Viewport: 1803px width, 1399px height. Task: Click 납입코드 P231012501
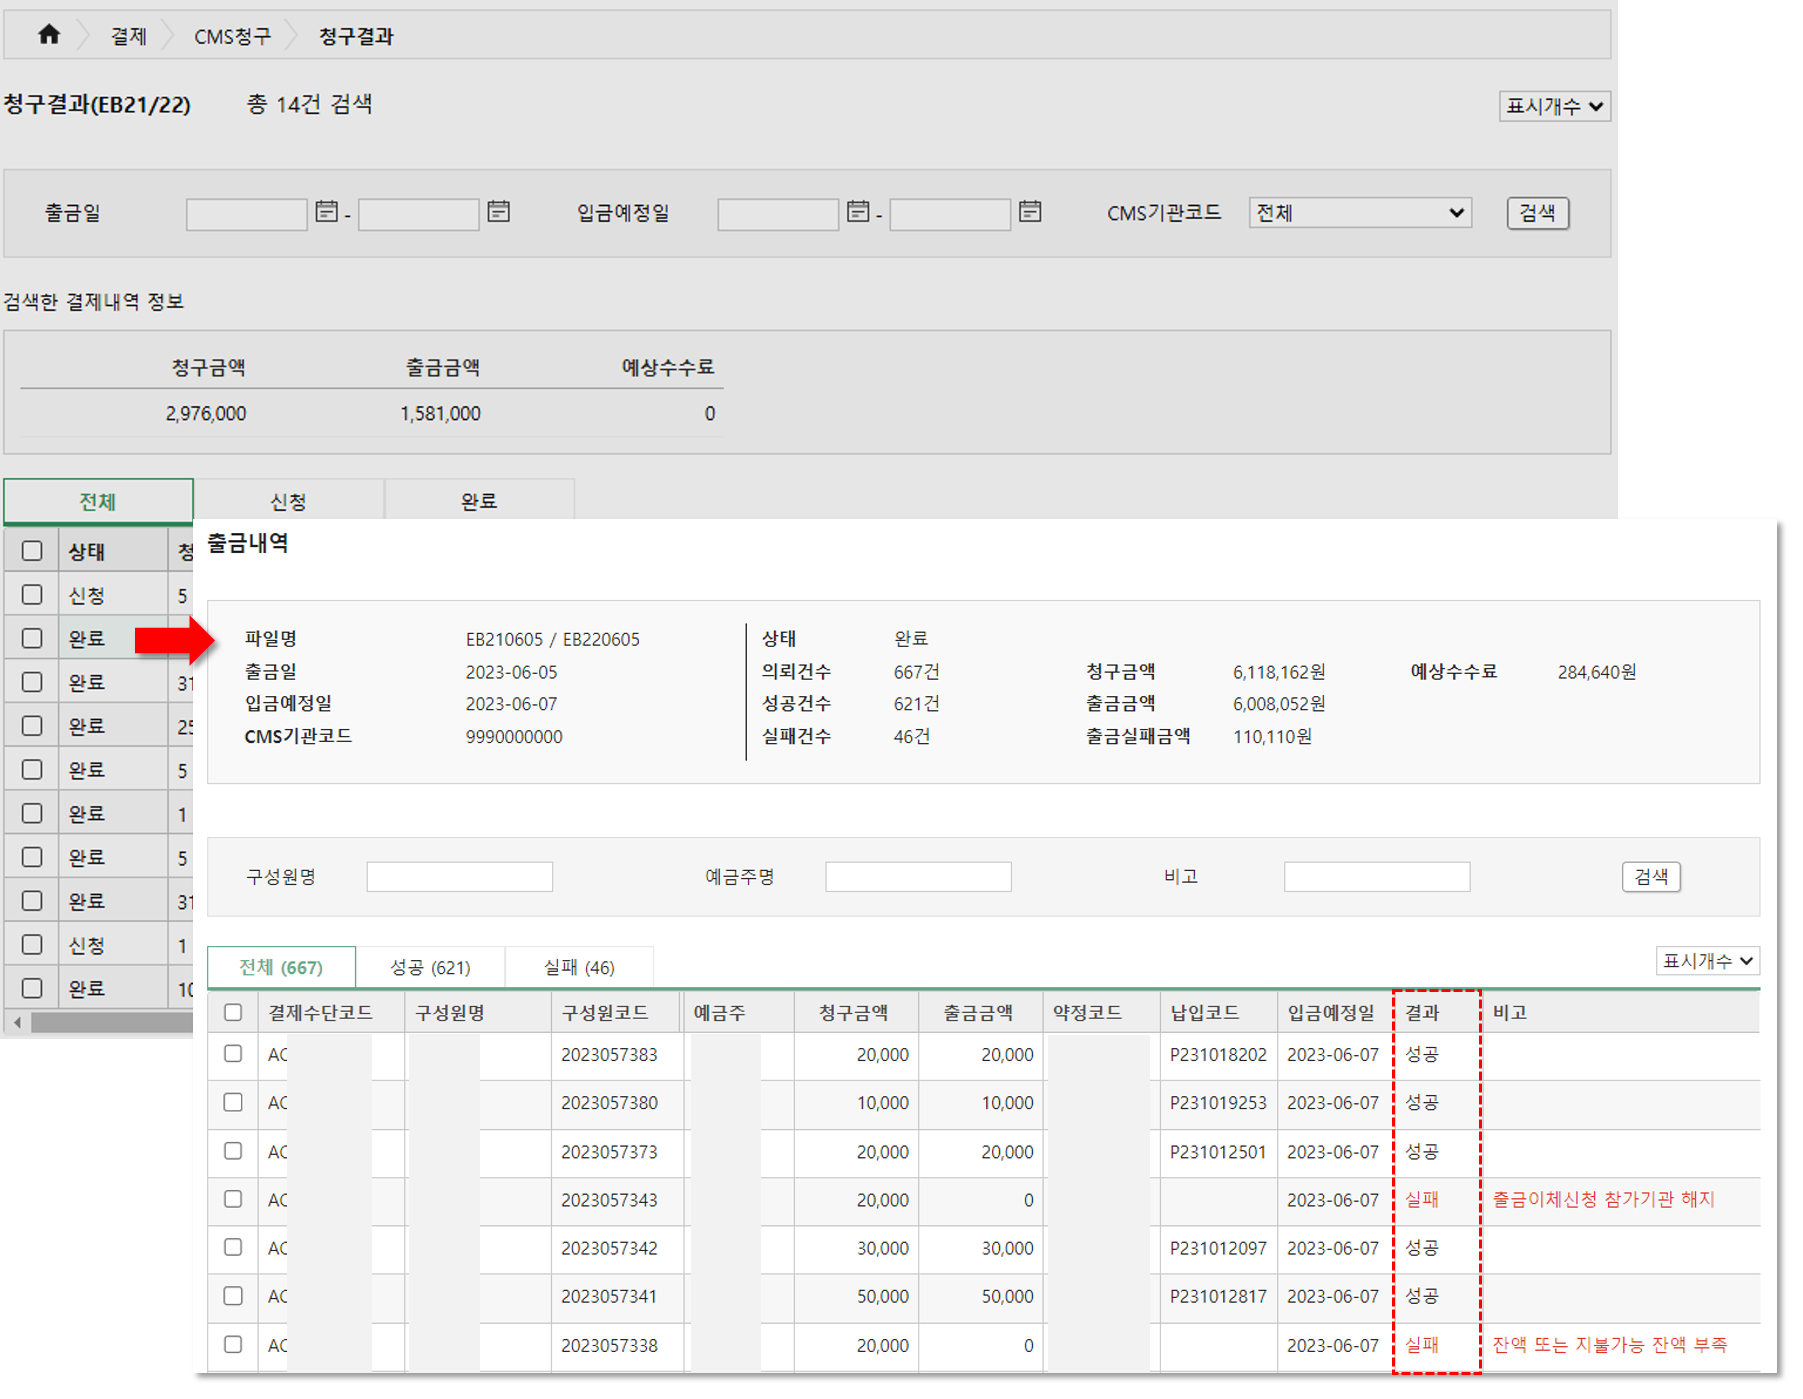click(1218, 1152)
